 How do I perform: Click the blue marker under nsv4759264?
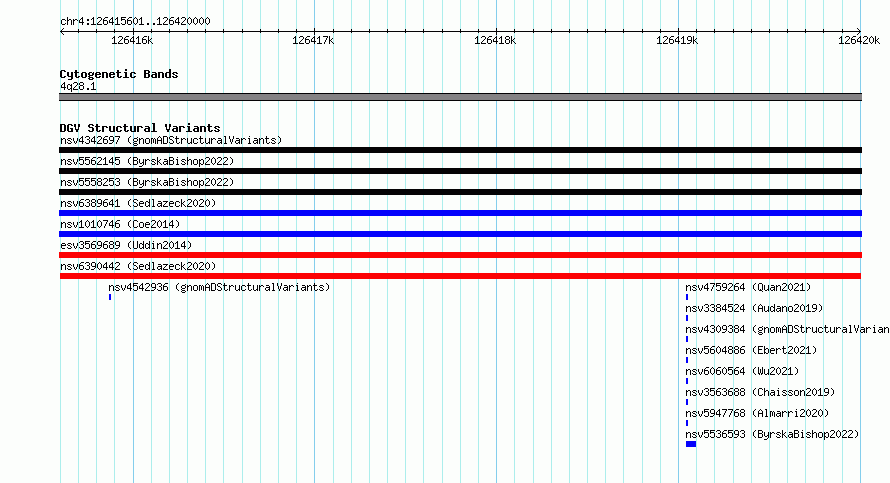[687, 297]
